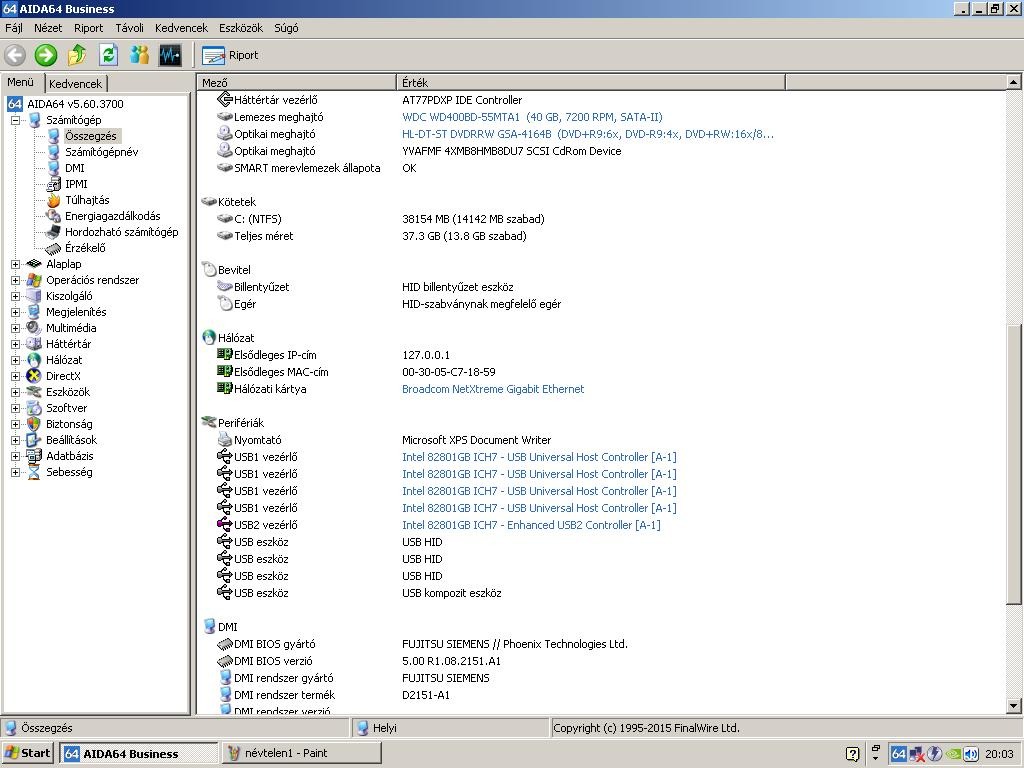1024x768 pixels.
Task: Open the Fájl menu
Action: point(14,28)
